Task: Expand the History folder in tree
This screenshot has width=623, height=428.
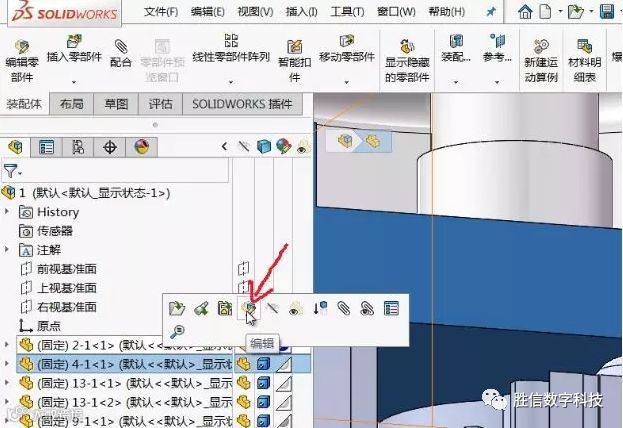Action: 6,211
